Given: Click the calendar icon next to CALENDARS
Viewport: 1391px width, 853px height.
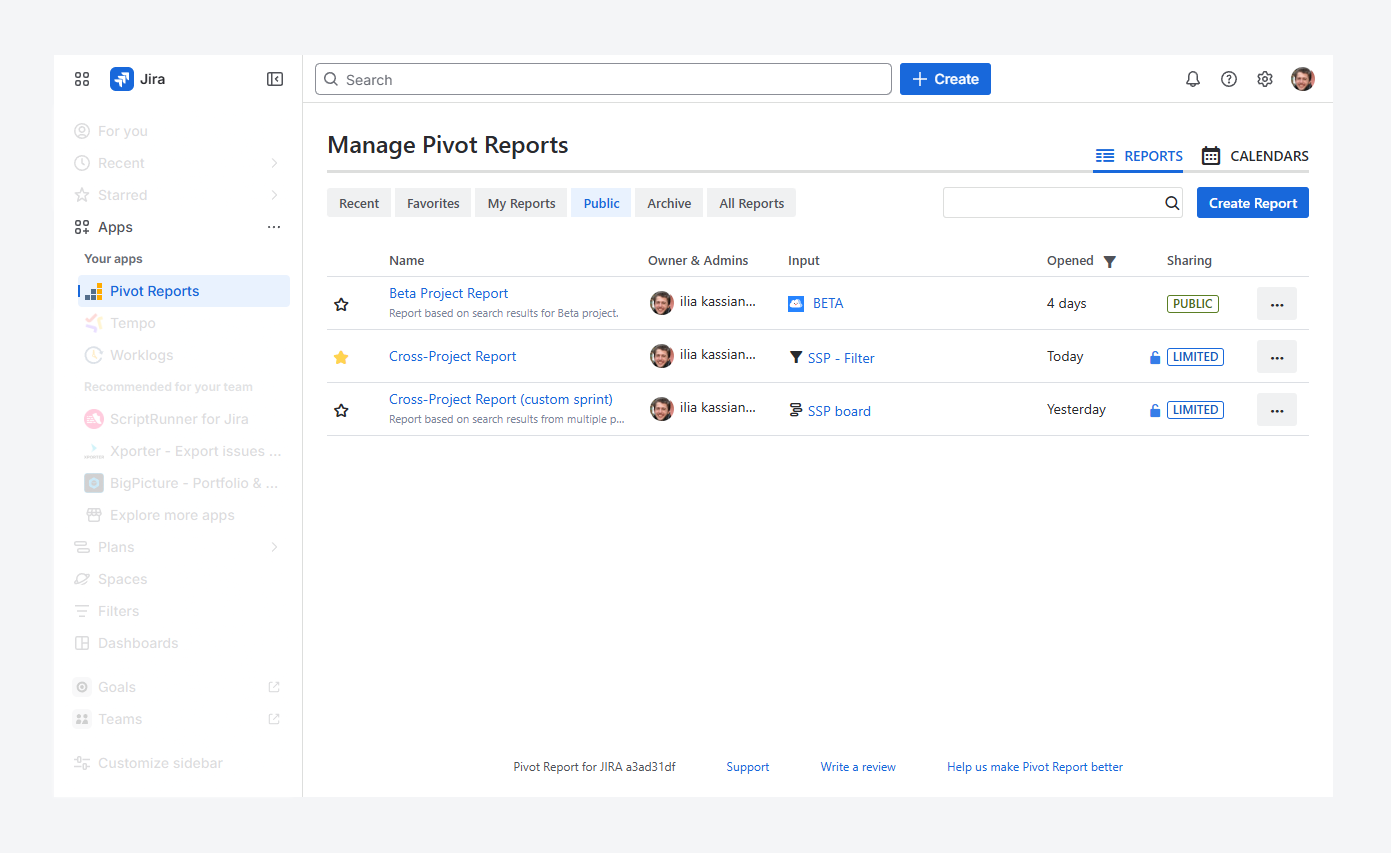Looking at the screenshot, I should [1211, 156].
